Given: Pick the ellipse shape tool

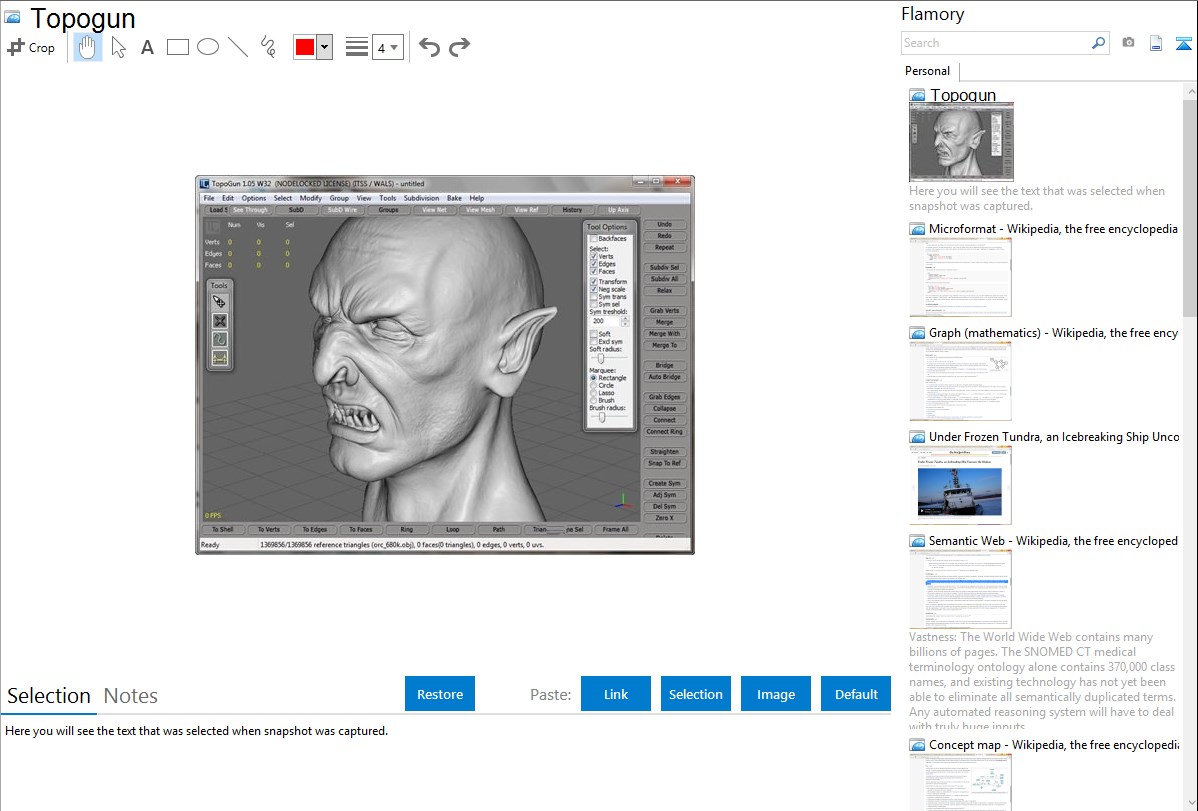Looking at the screenshot, I should click(x=208, y=47).
